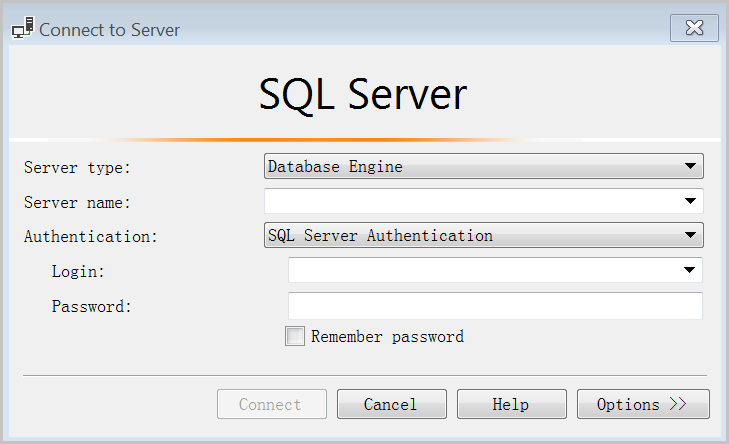This screenshot has height=444, width=729.
Task: Focus the Password input field
Action: [495, 306]
